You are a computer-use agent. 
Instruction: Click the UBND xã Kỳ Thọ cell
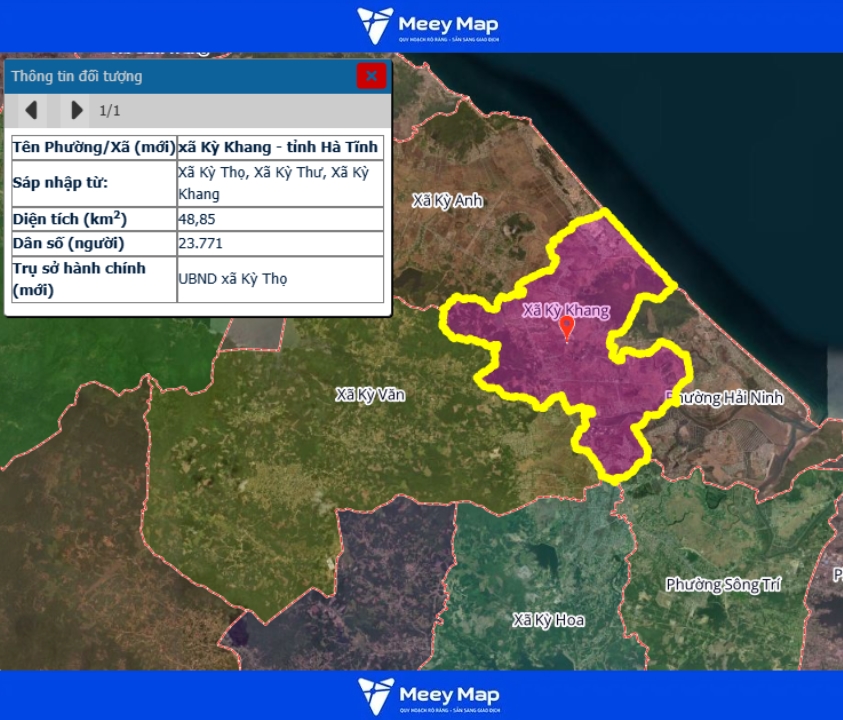pyautogui.click(x=233, y=279)
